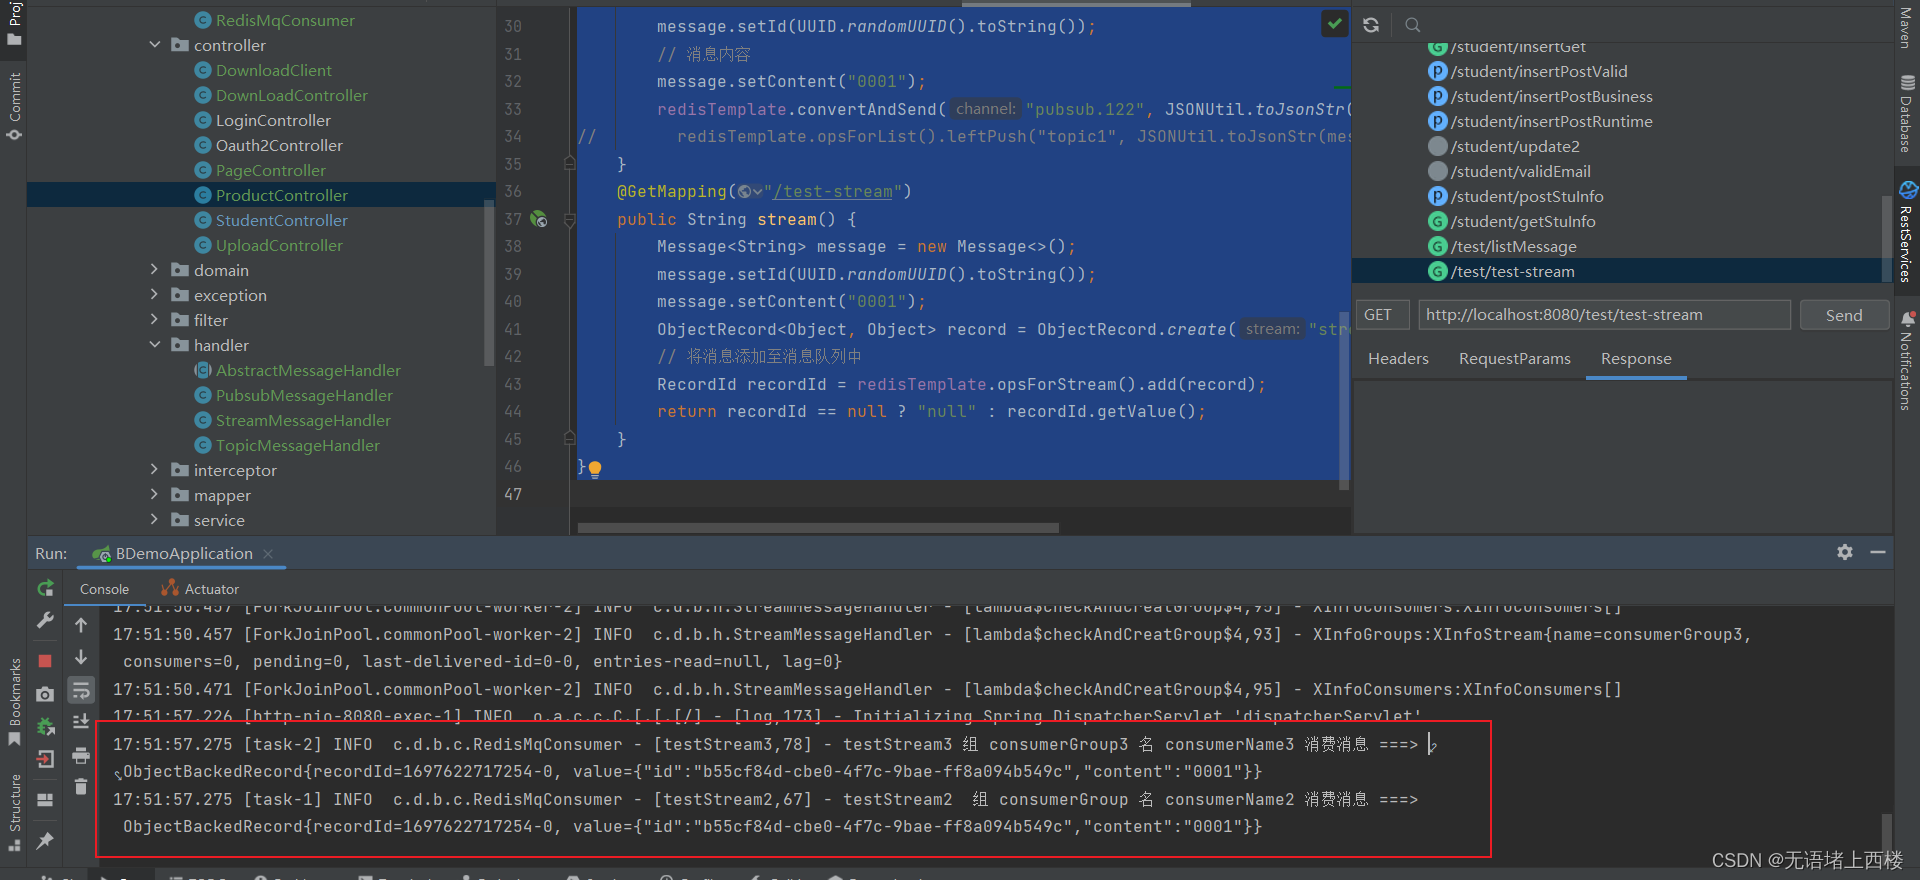Open Run panel settings gear

point(1845,552)
